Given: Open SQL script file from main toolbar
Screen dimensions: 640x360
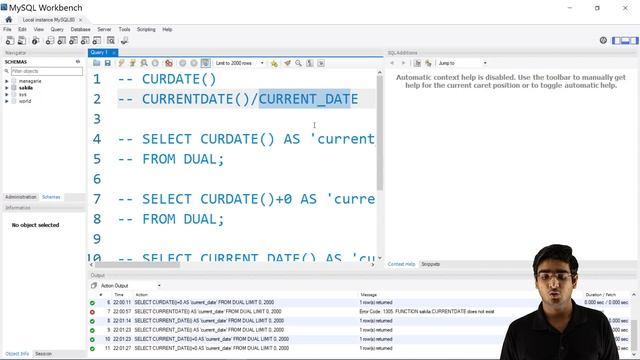Looking at the screenshot, I should (x=22, y=40).
